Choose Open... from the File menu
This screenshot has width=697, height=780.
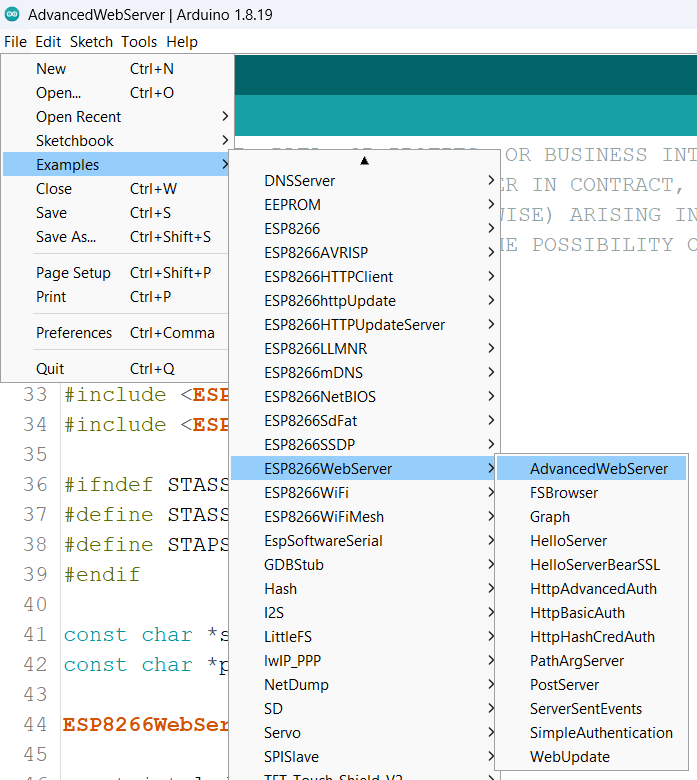click(116, 93)
